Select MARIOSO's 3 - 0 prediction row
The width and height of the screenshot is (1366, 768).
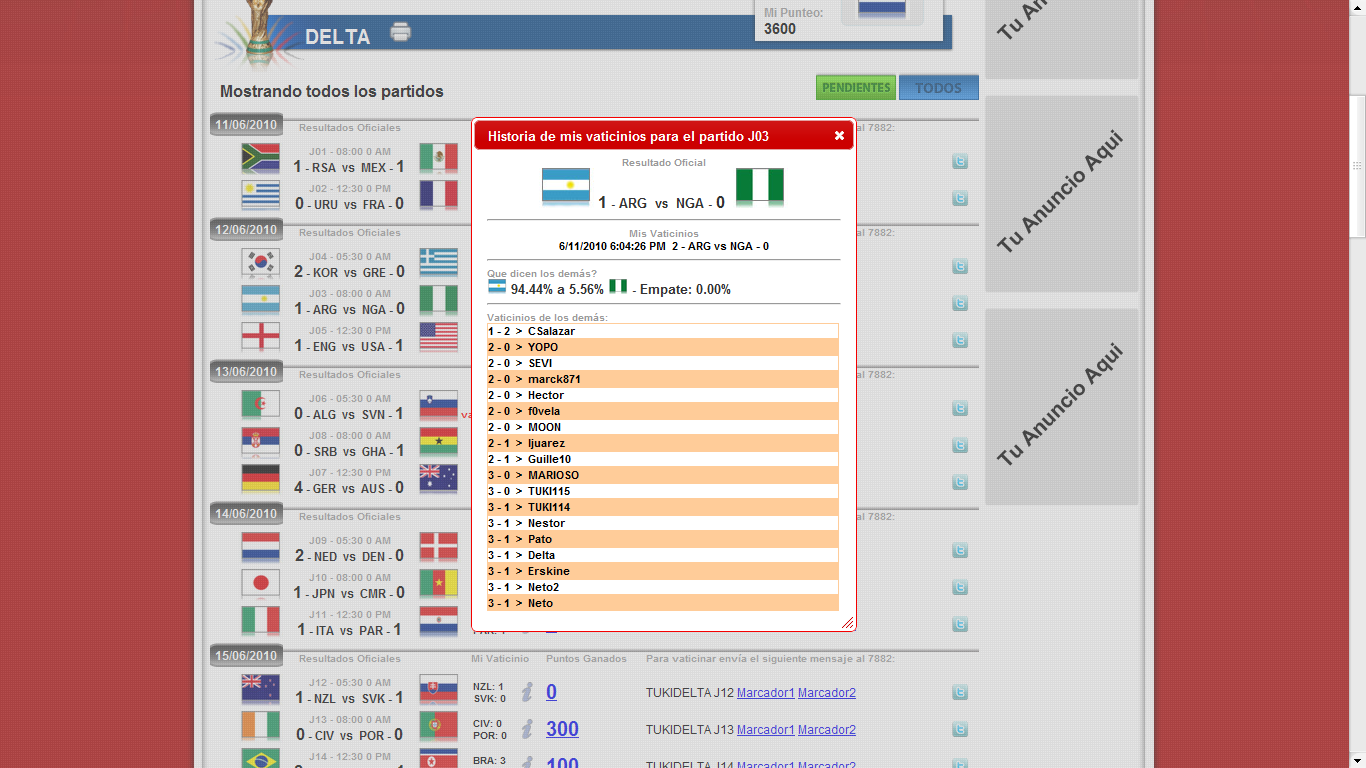[663, 475]
